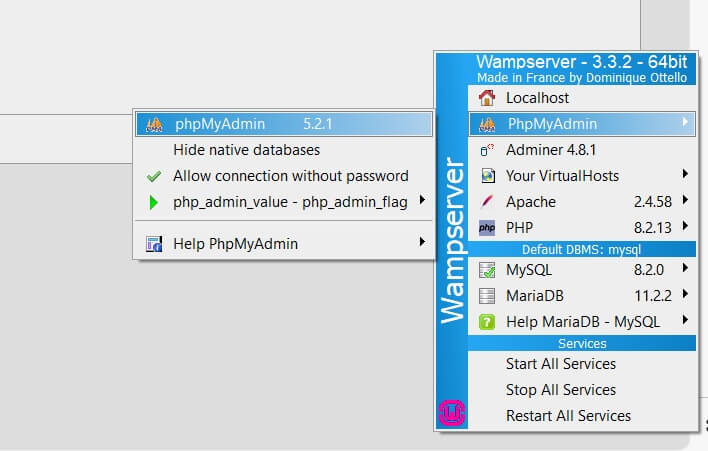
Task: Click Apache version number 2.4.58
Action: pyautogui.click(x=653, y=202)
